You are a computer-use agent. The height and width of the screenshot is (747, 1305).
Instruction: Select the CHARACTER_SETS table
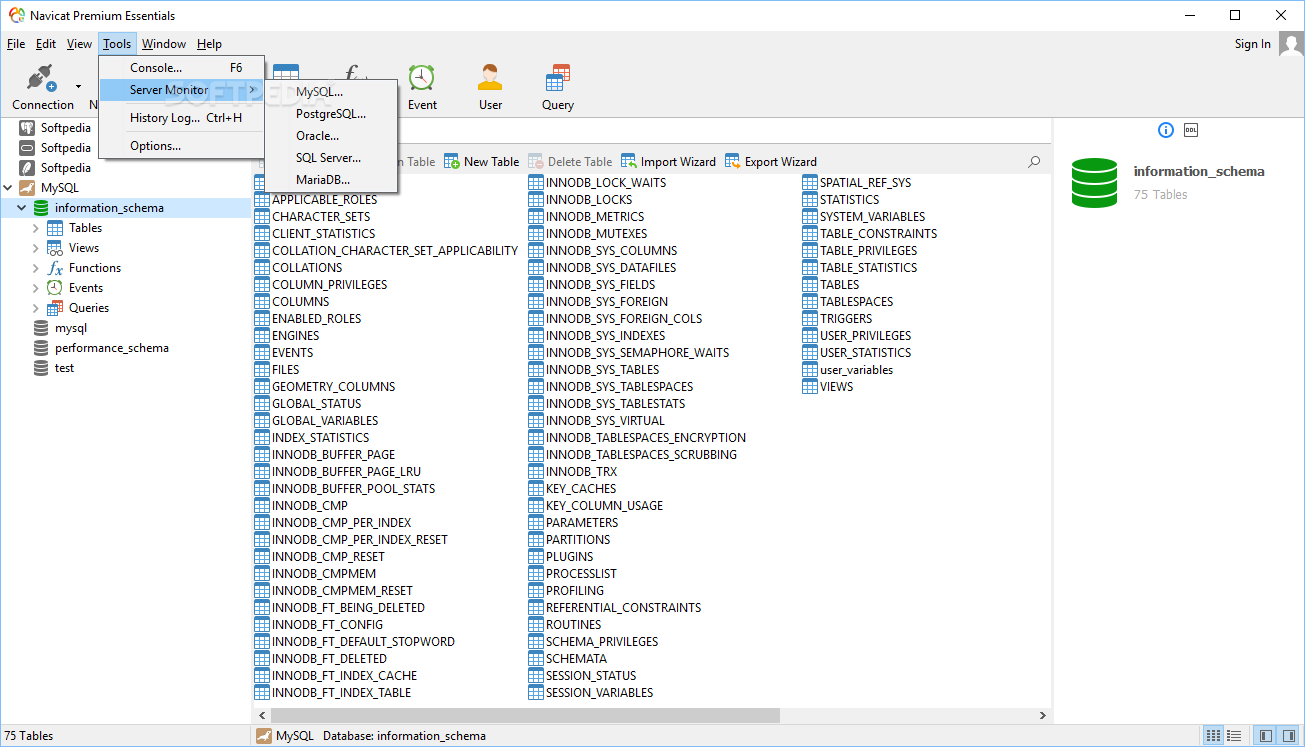[320, 217]
